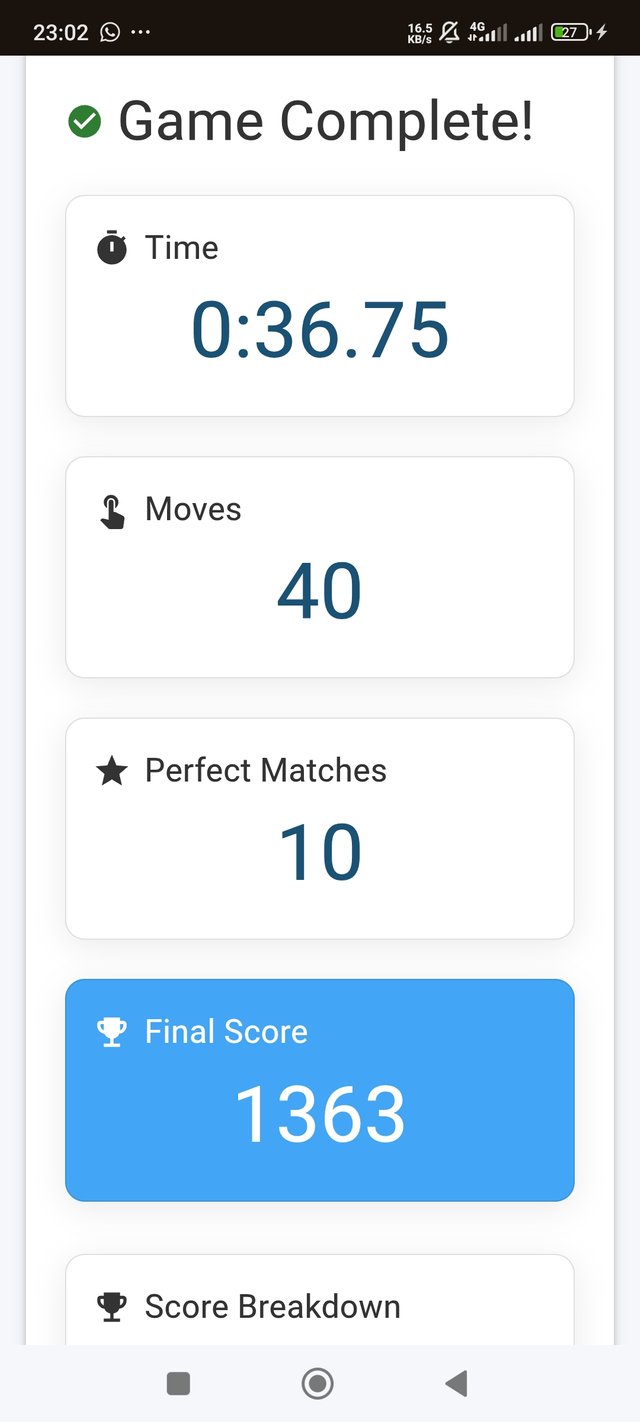Image resolution: width=640 pixels, height=1422 pixels.
Task: Click the Game Complete! heading text
Action: point(325,122)
